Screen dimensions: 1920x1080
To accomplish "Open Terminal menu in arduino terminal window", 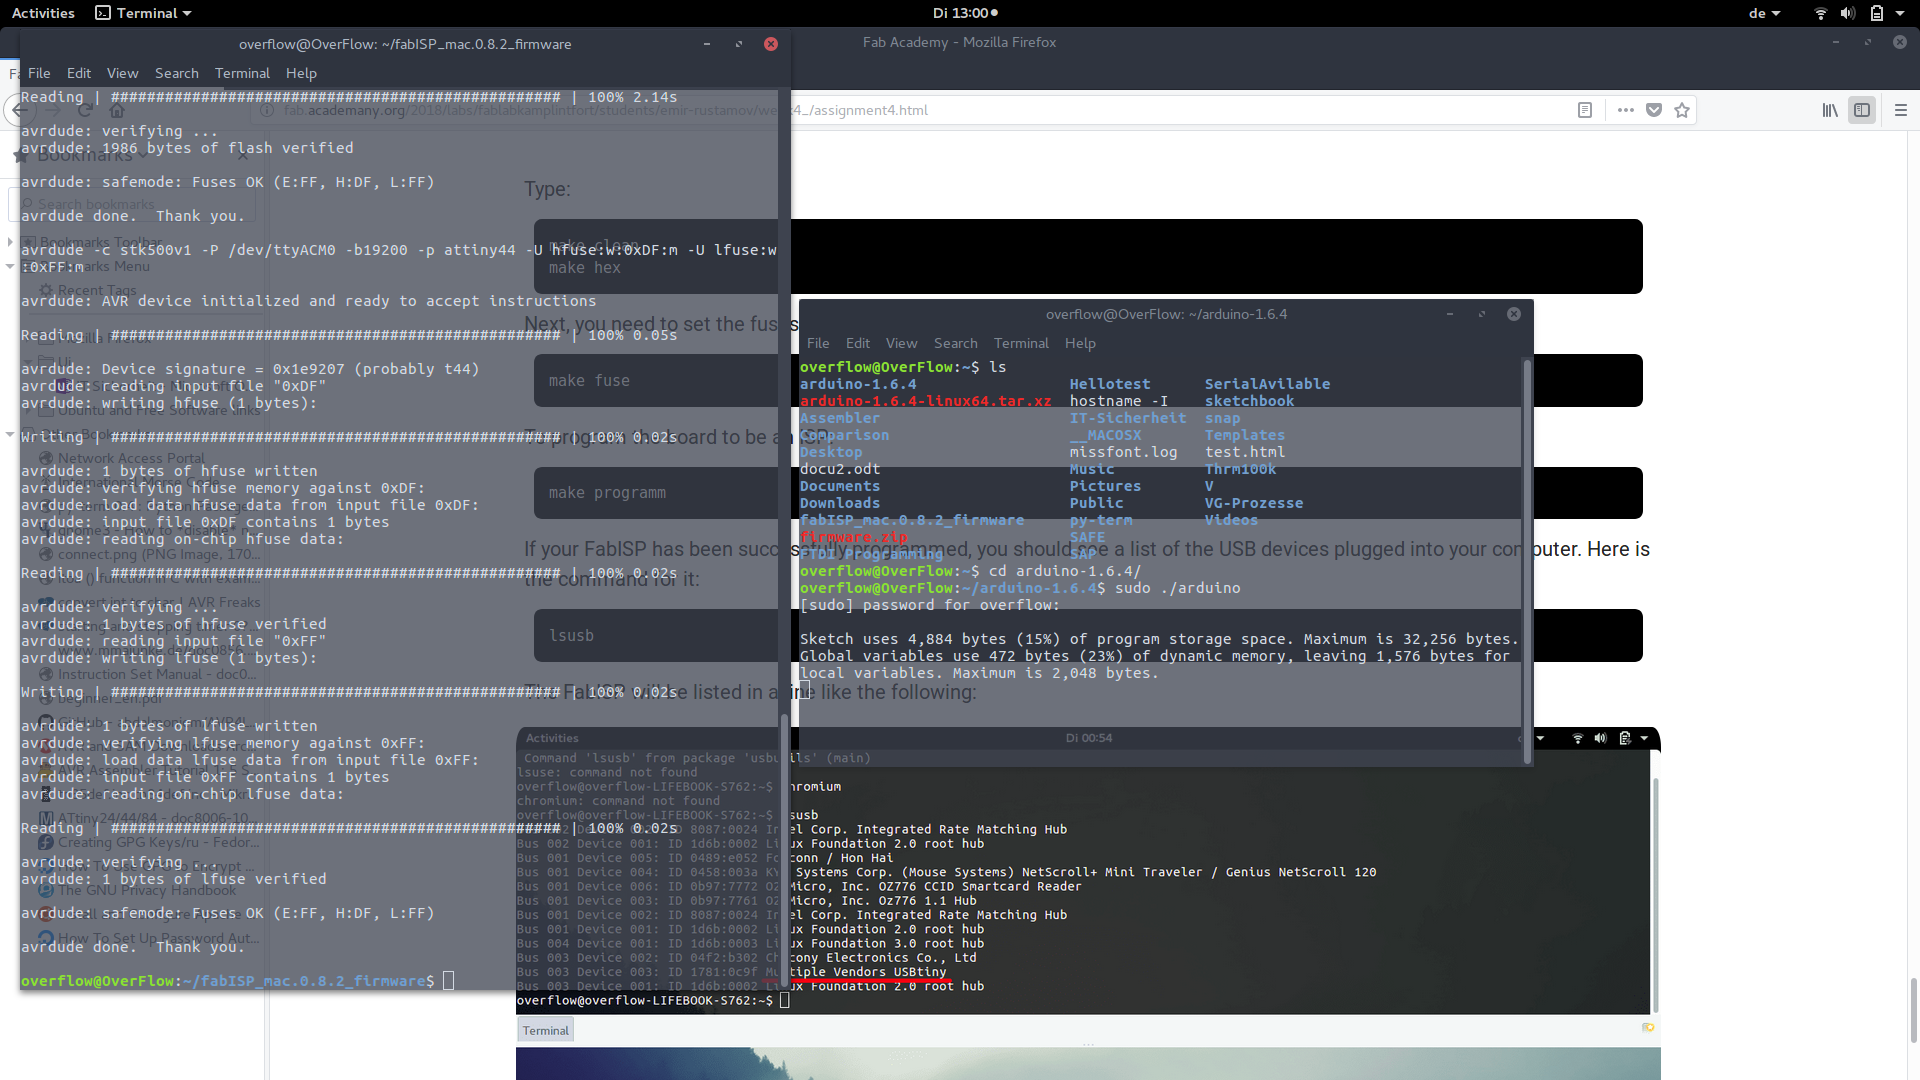I will [1021, 343].
